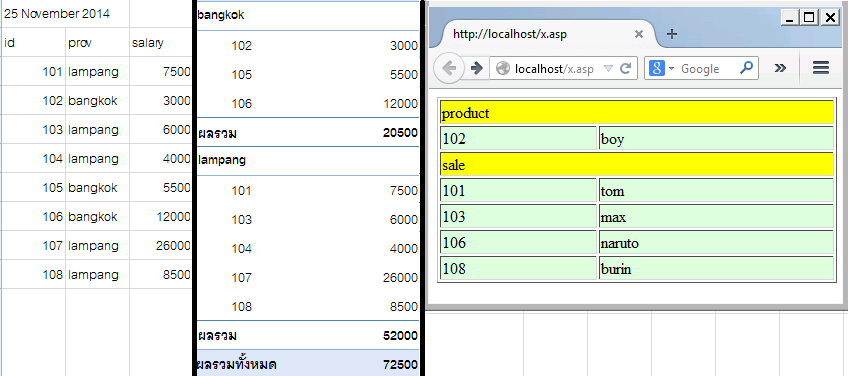Image resolution: width=848 pixels, height=376 pixels.
Task: Click the yellow product header row
Action: [x=637, y=113]
